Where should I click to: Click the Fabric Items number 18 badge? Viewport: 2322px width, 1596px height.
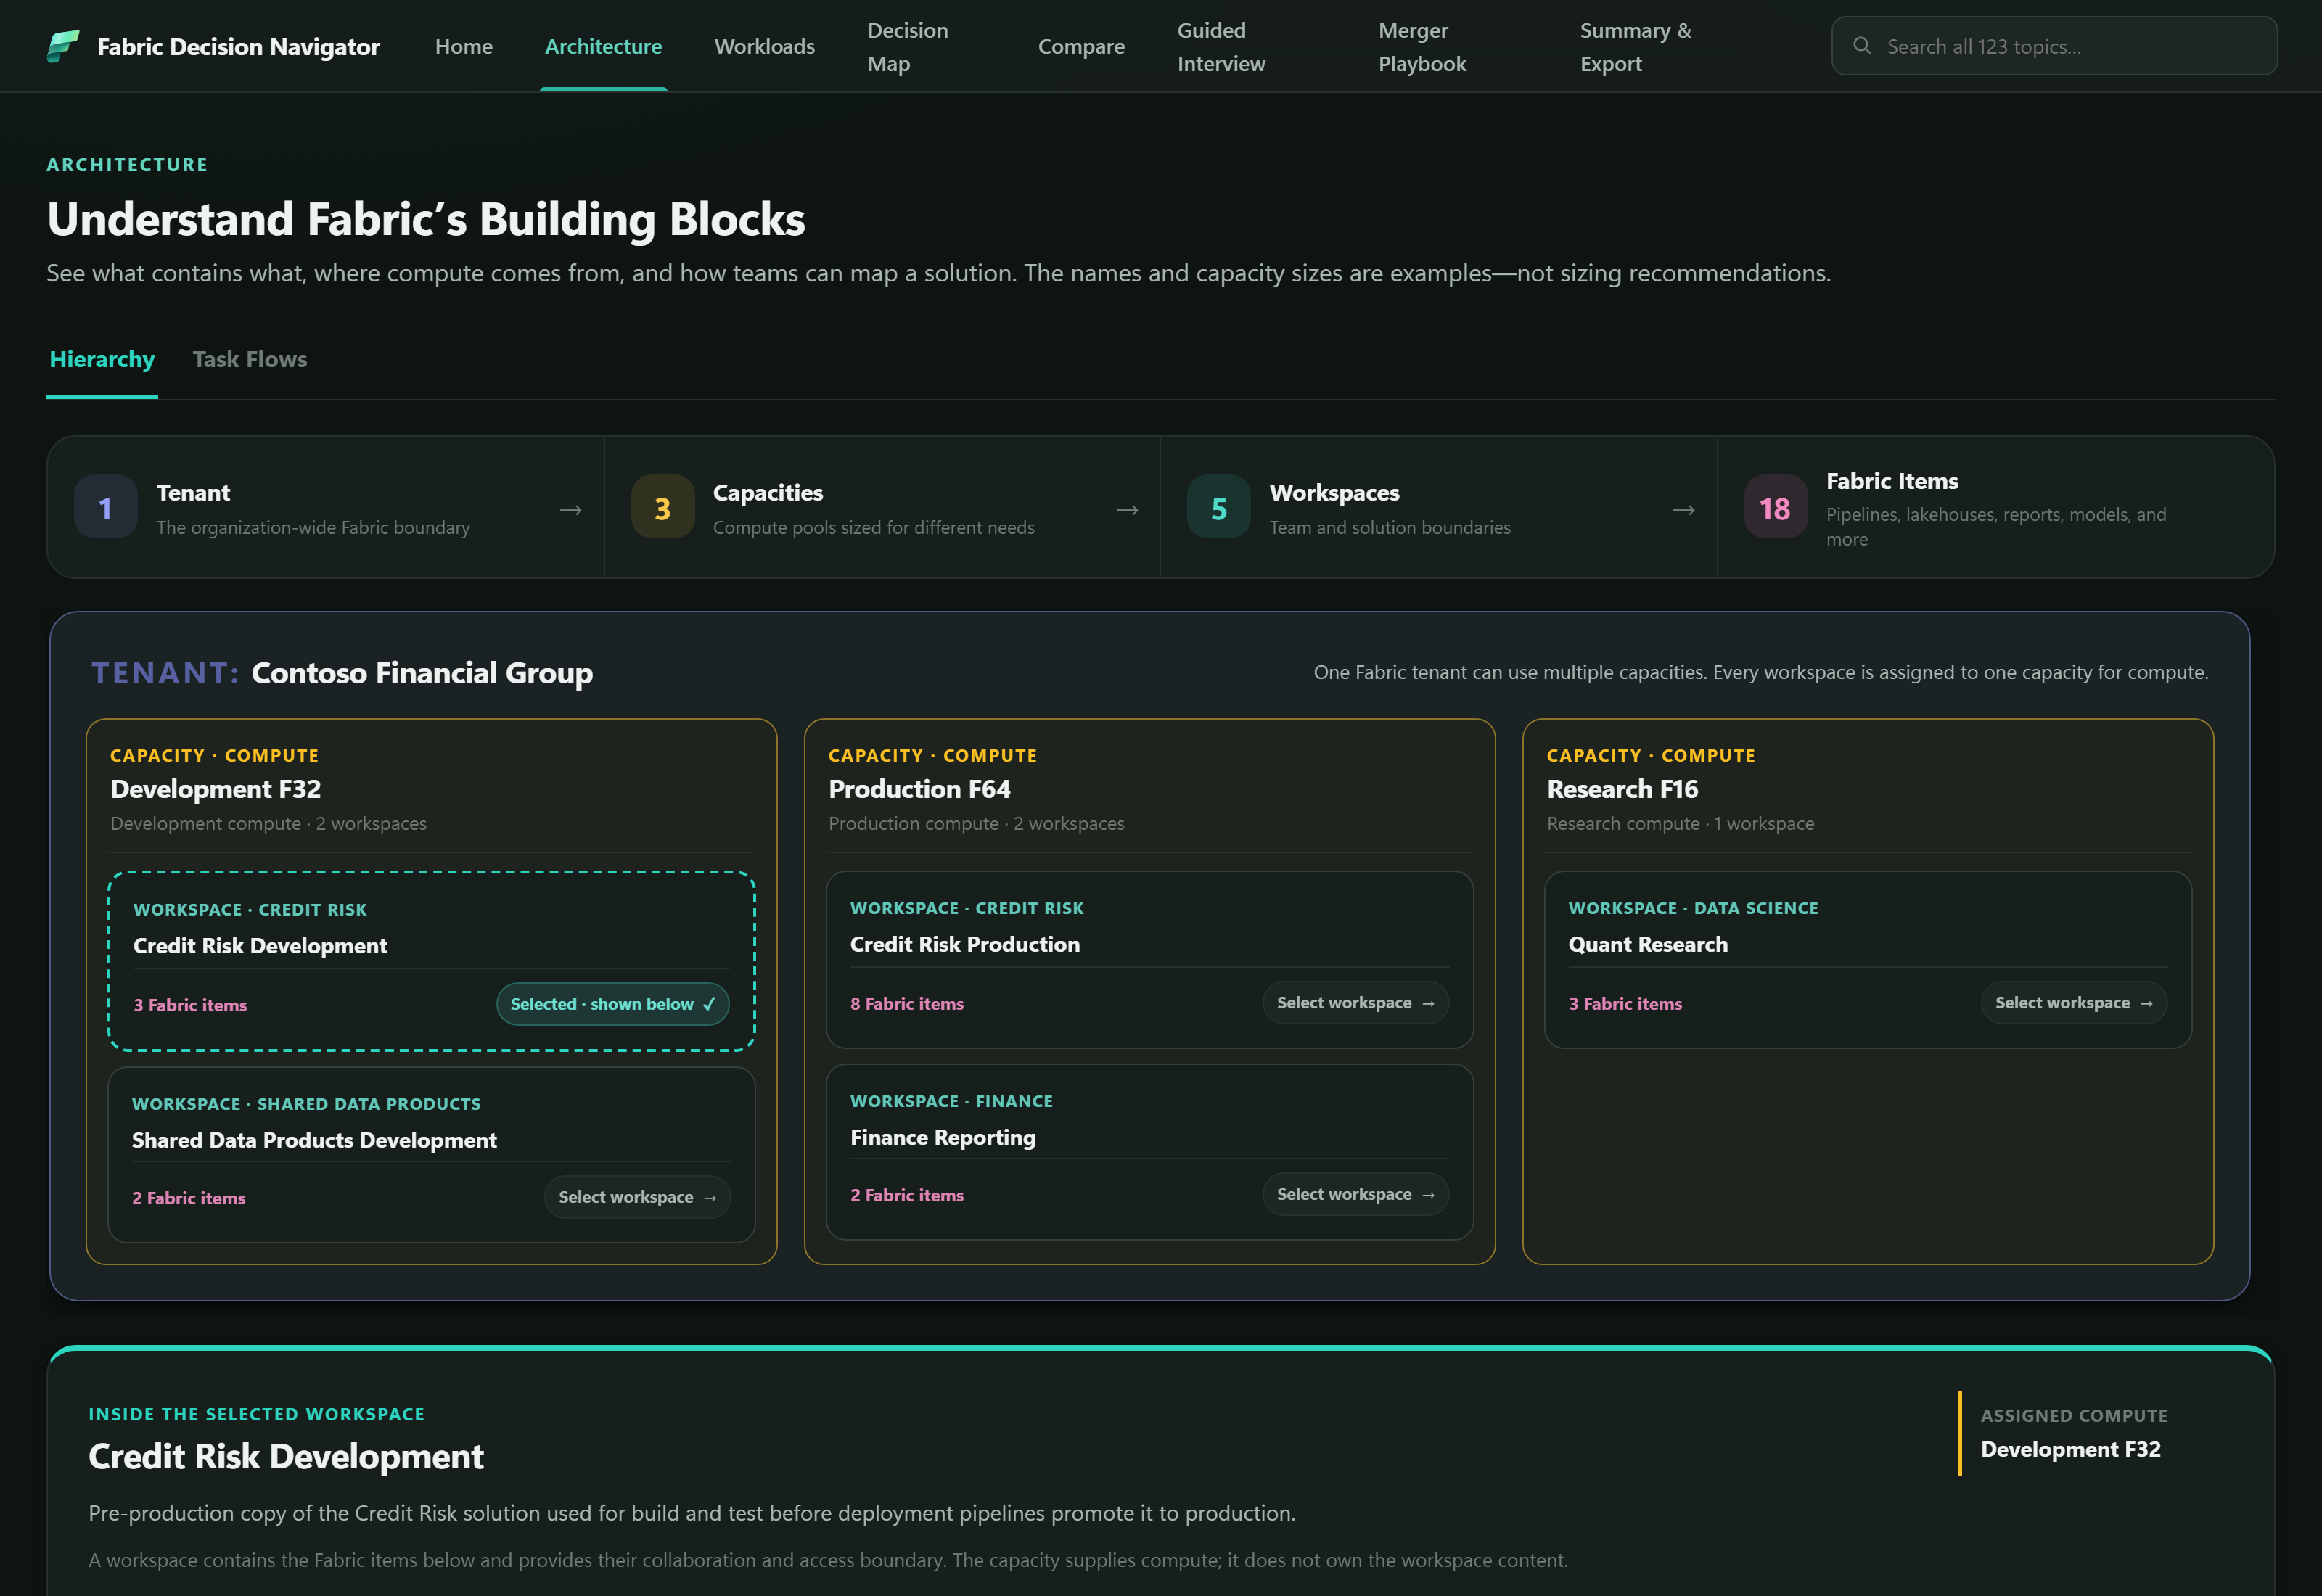point(1775,507)
